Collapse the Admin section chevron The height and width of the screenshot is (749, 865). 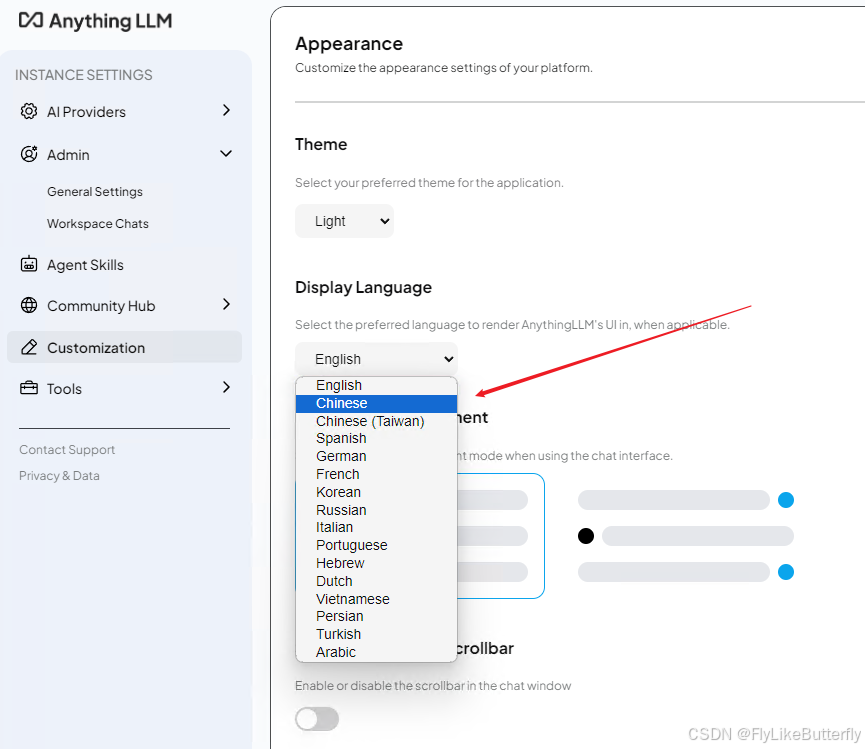[226, 153]
